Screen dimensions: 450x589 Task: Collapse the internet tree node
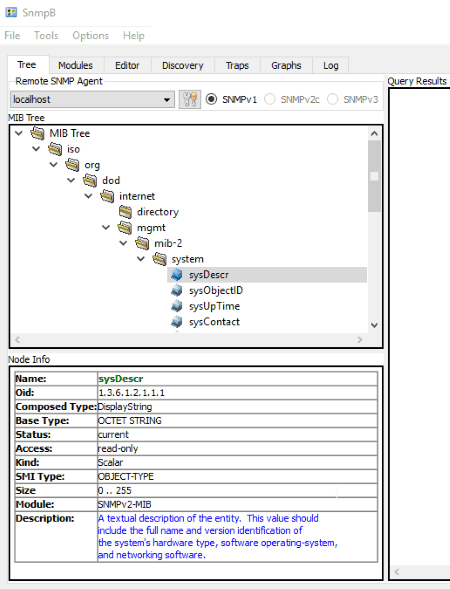click(89, 196)
